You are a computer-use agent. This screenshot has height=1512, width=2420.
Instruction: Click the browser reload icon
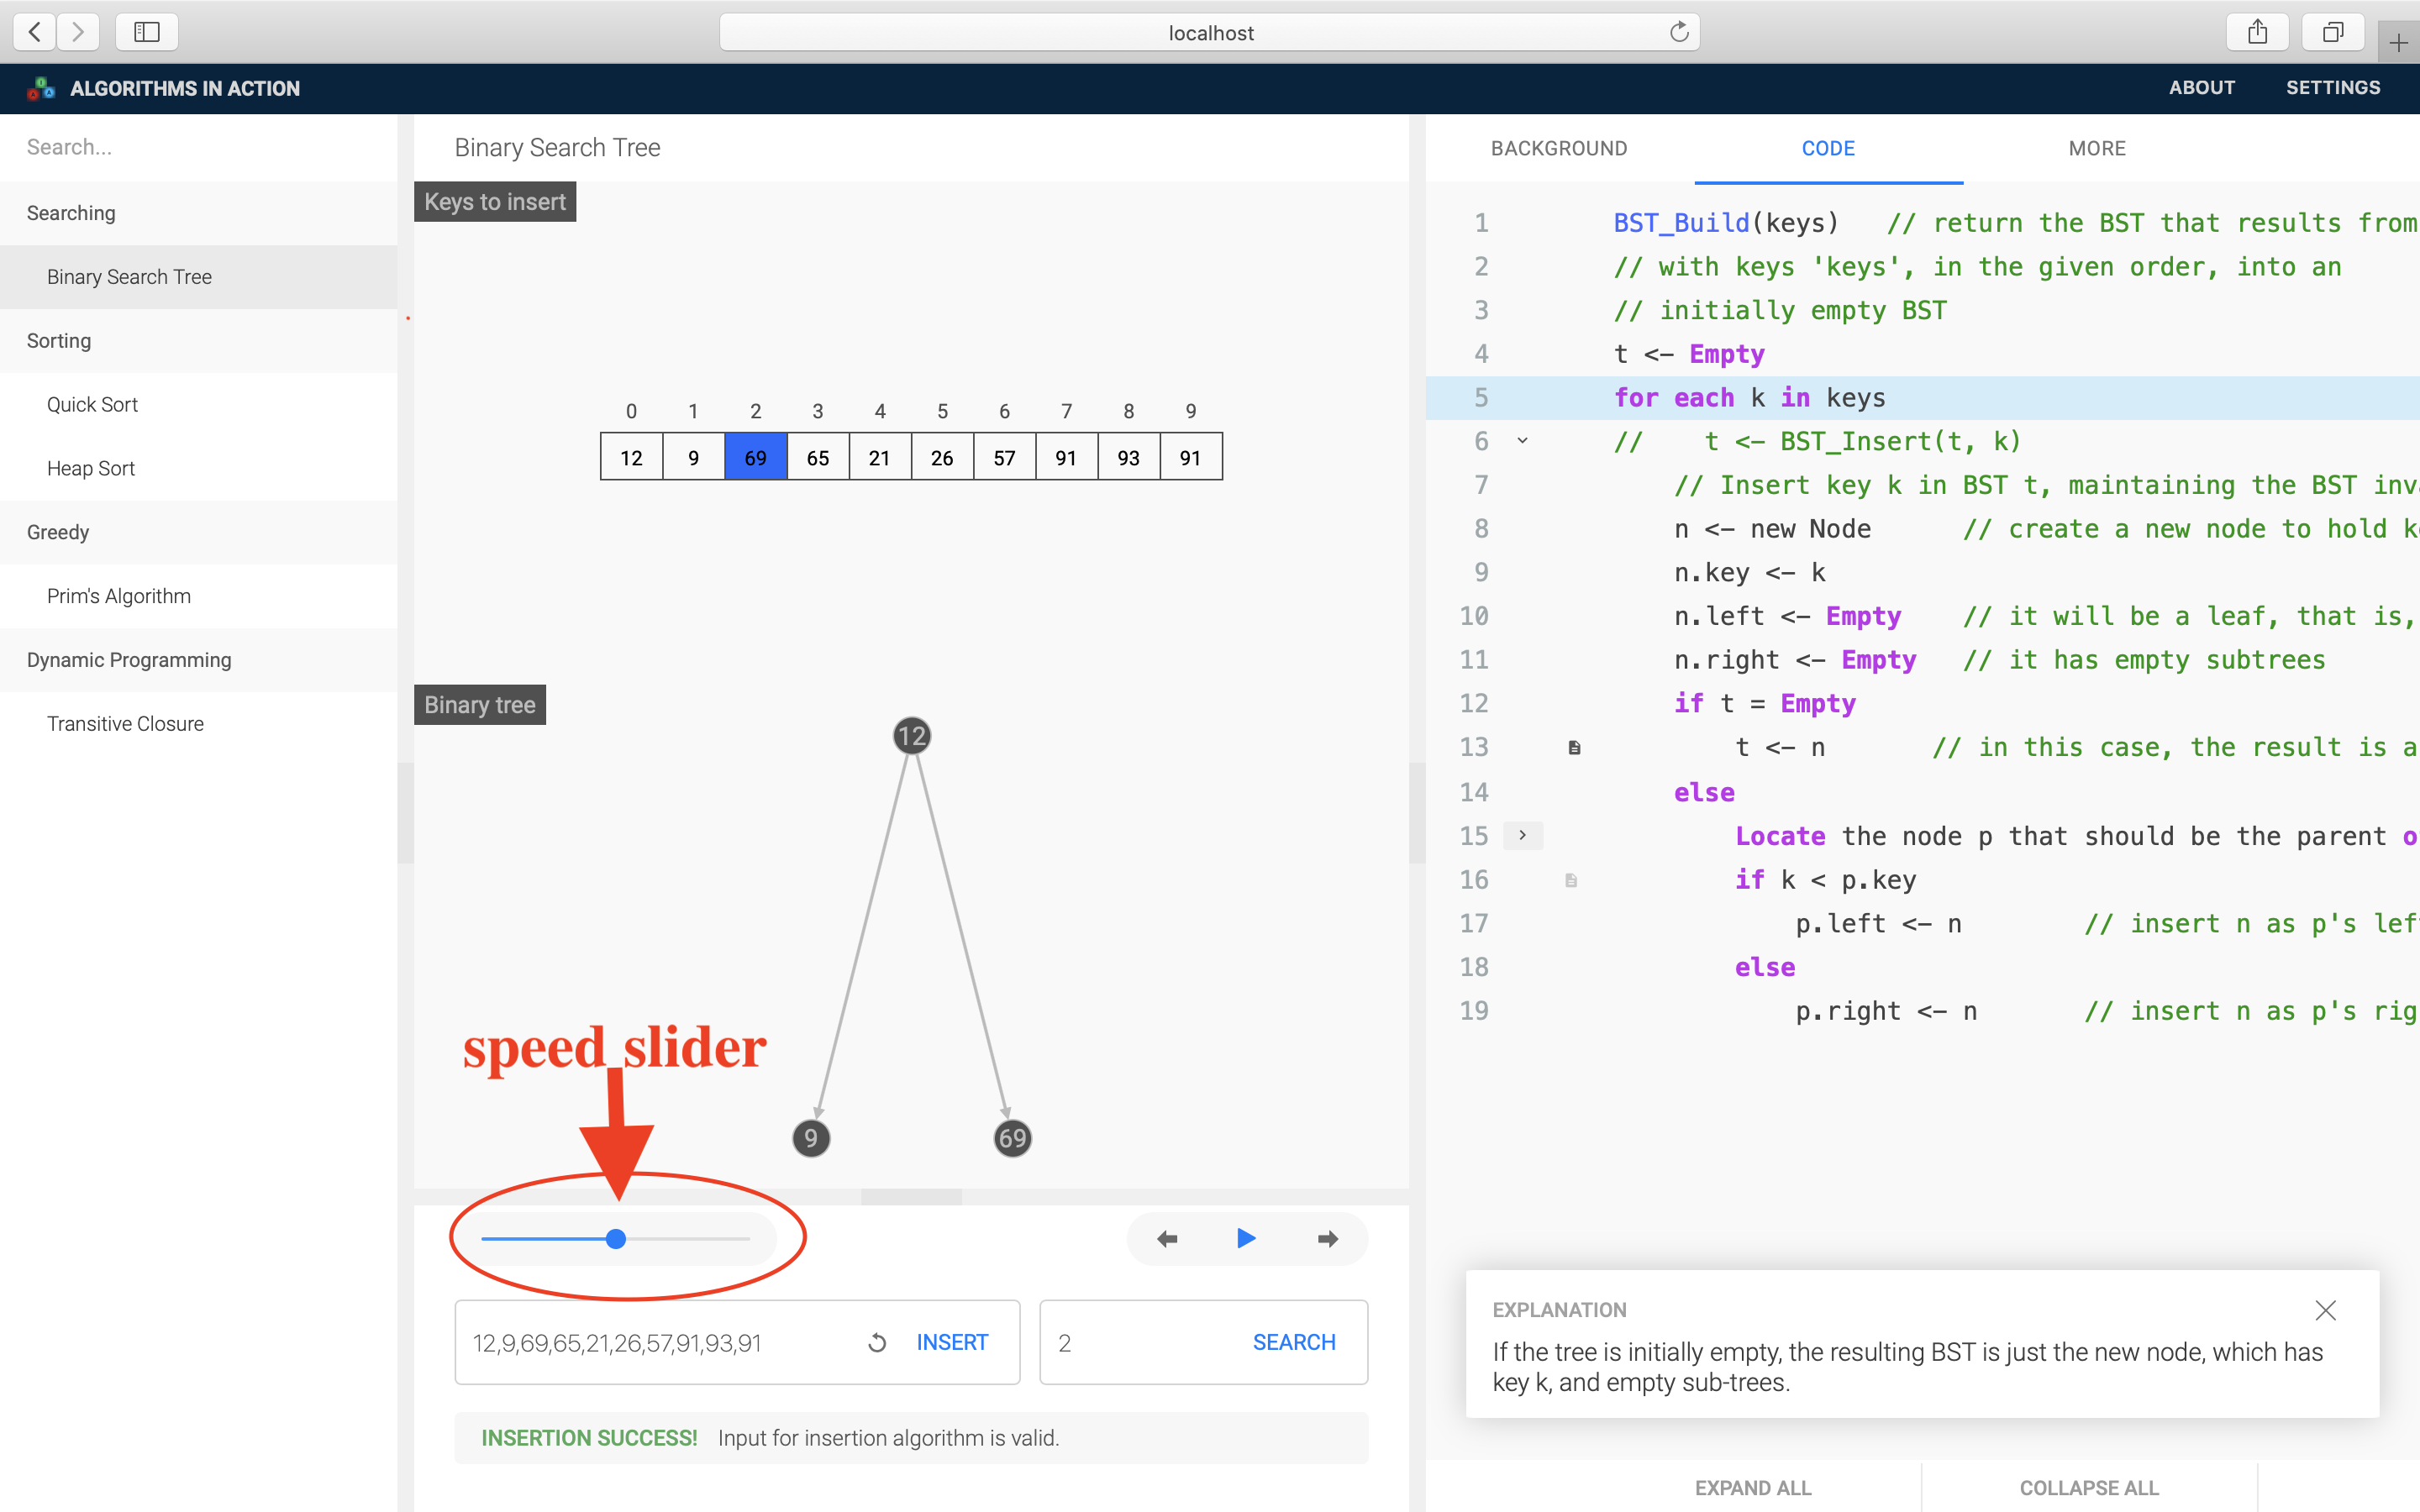[x=1679, y=32]
